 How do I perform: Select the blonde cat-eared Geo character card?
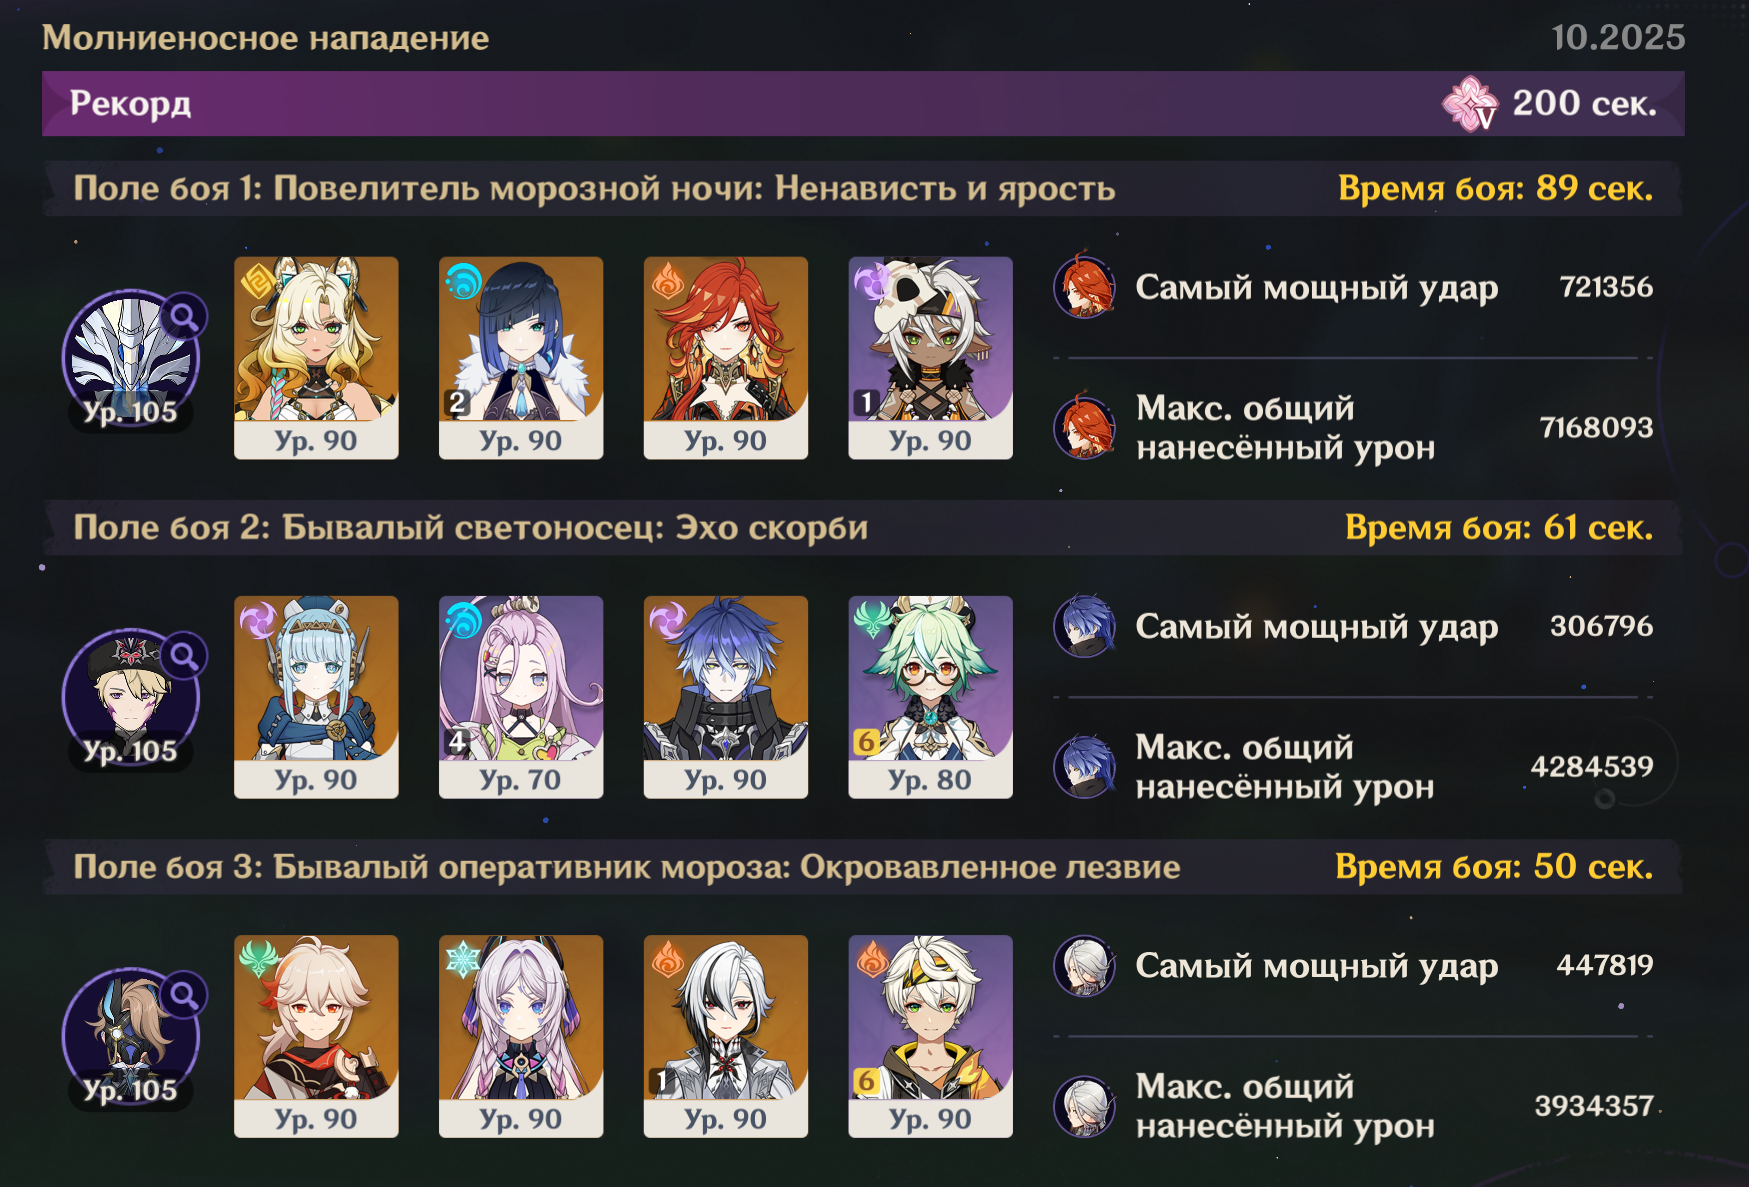pyautogui.click(x=316, y=358)
